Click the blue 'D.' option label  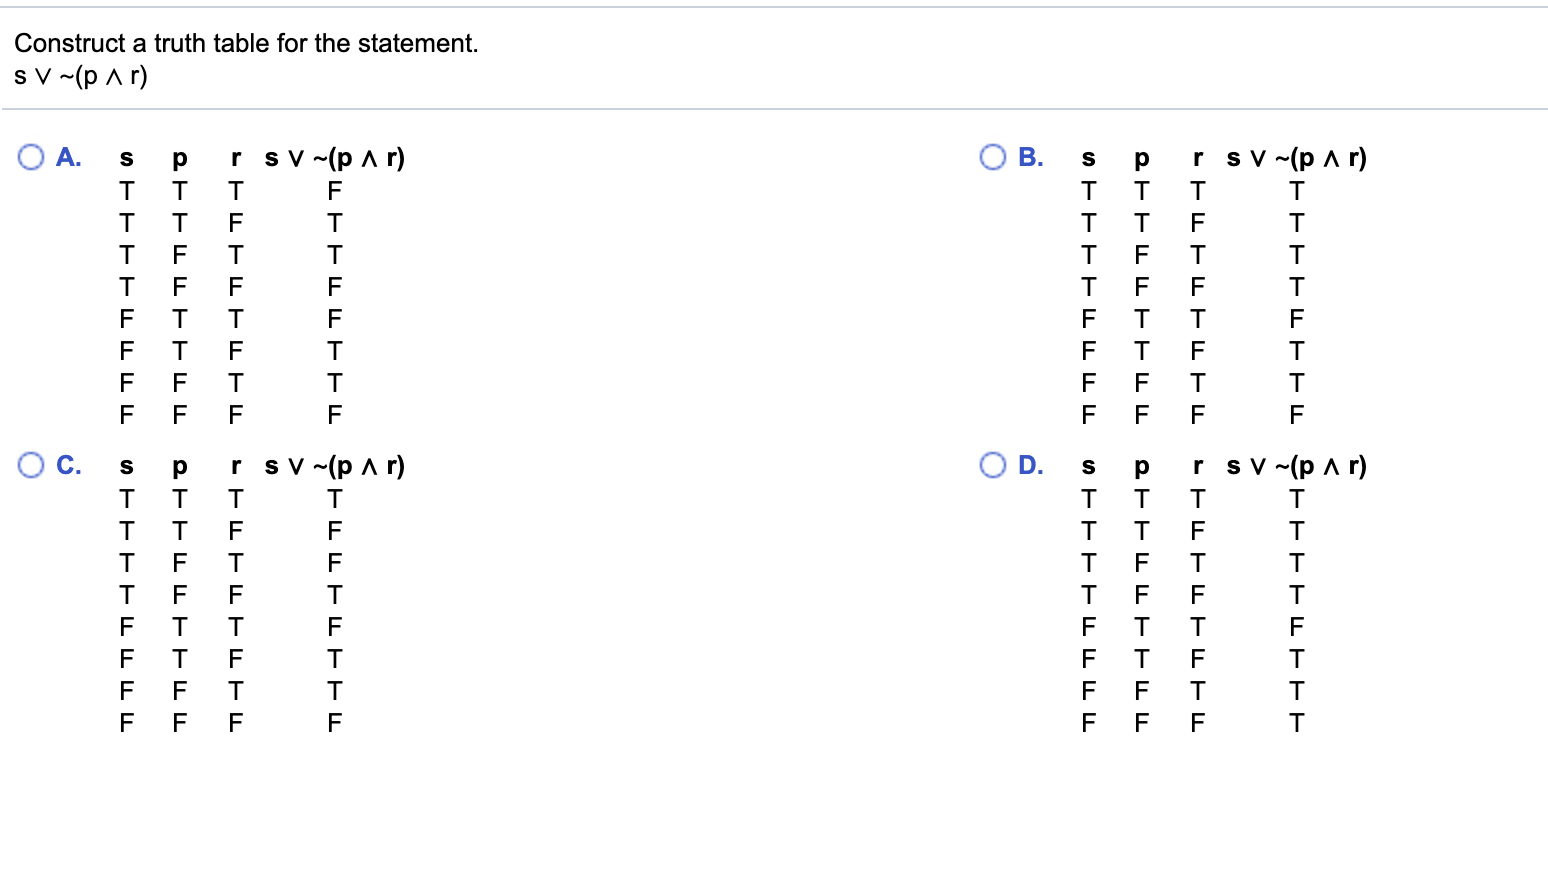[1030, 465]
